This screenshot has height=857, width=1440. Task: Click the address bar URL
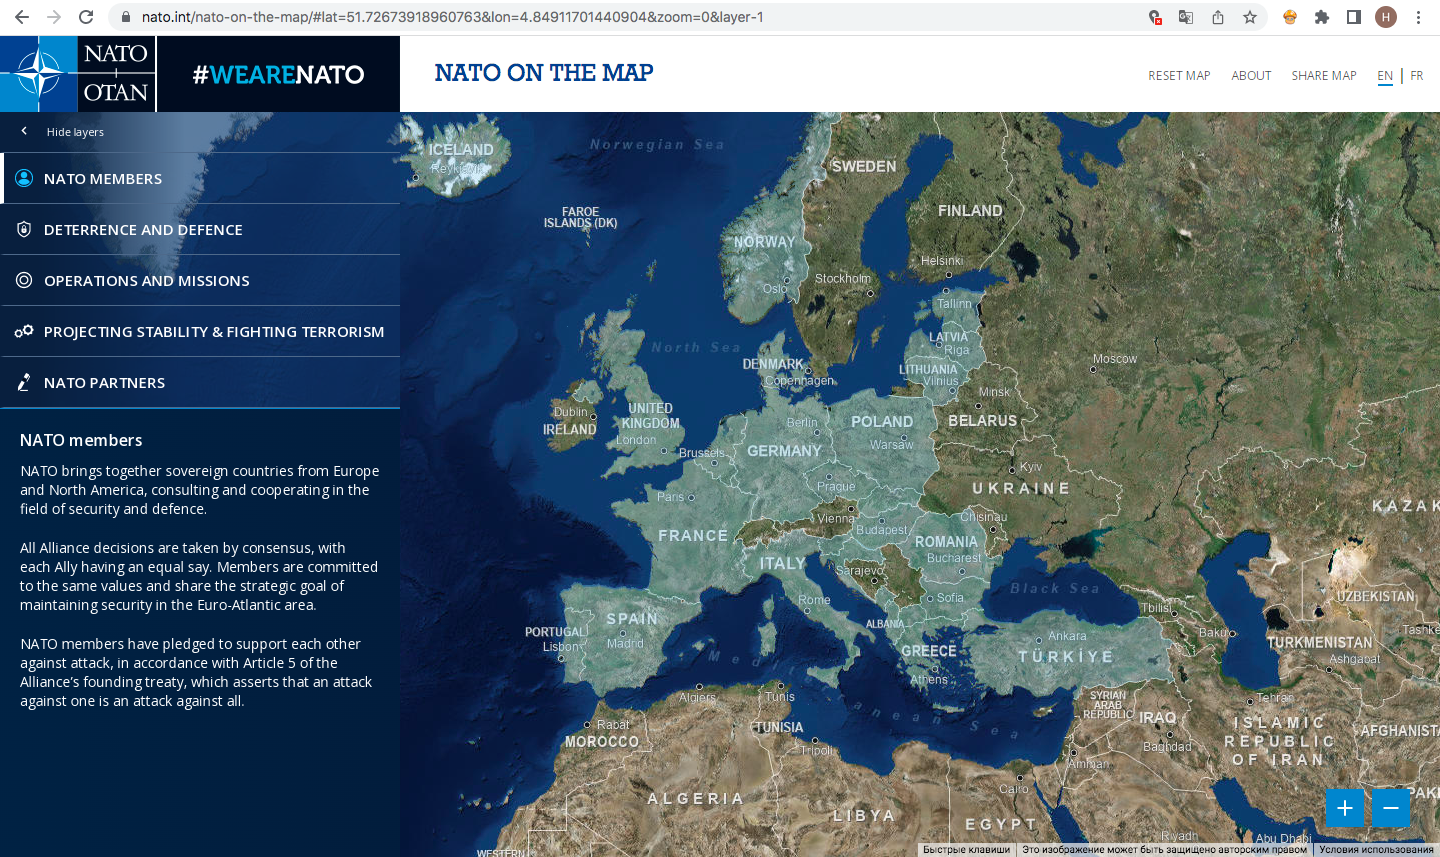point(452,17)
